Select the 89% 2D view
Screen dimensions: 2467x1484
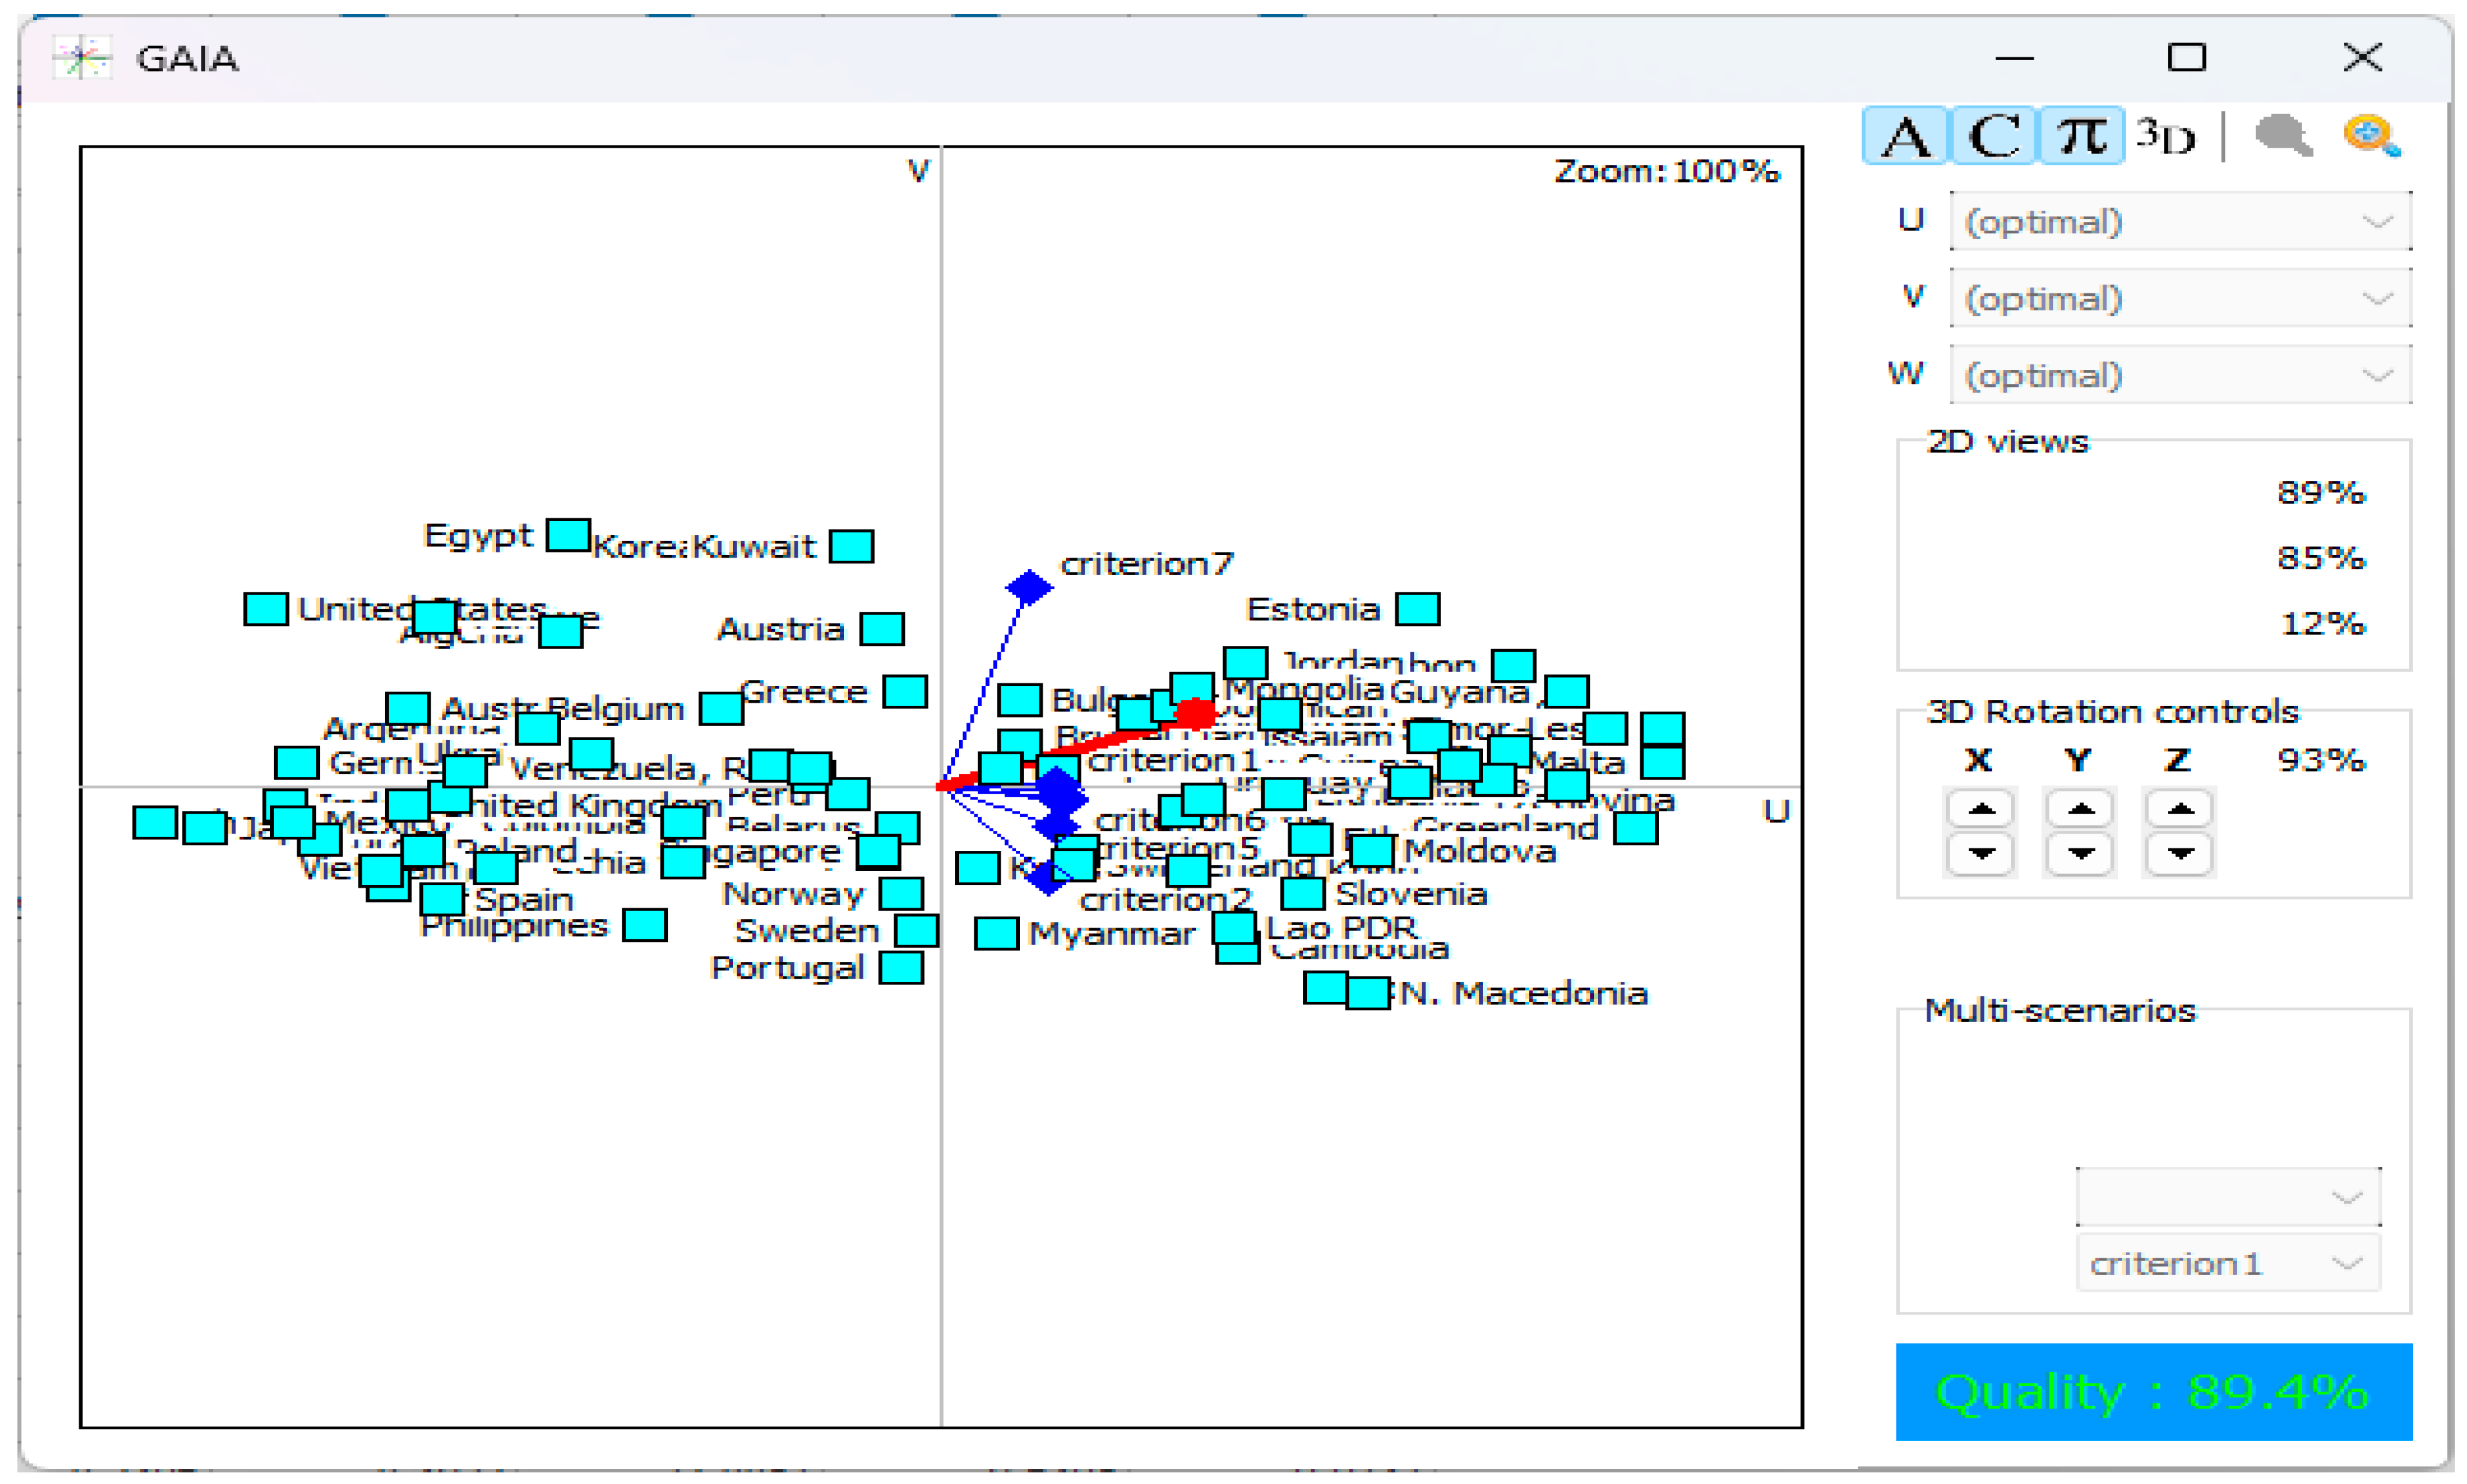pyautogui.click(x=2320, y=492)
